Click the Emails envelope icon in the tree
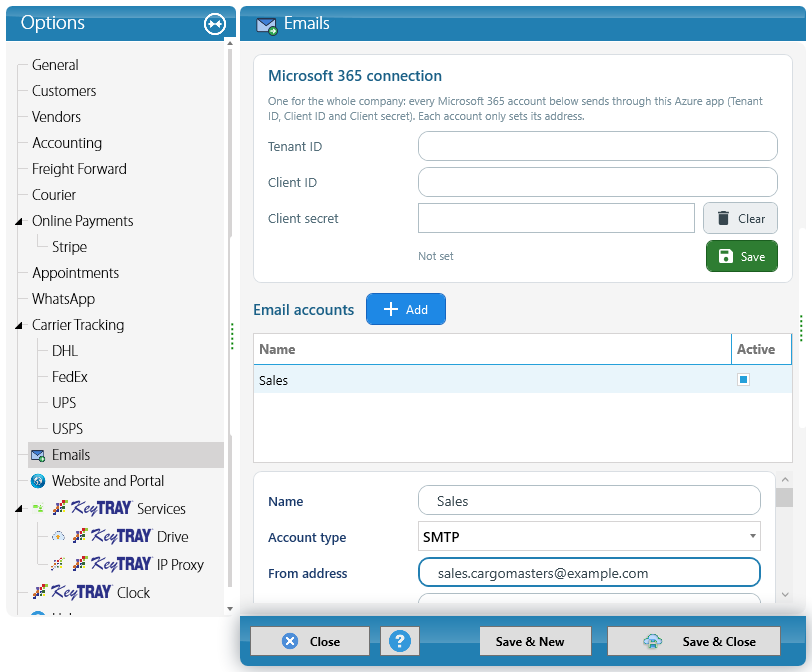This screenshot has height=672, width=812. coord(38,456)
